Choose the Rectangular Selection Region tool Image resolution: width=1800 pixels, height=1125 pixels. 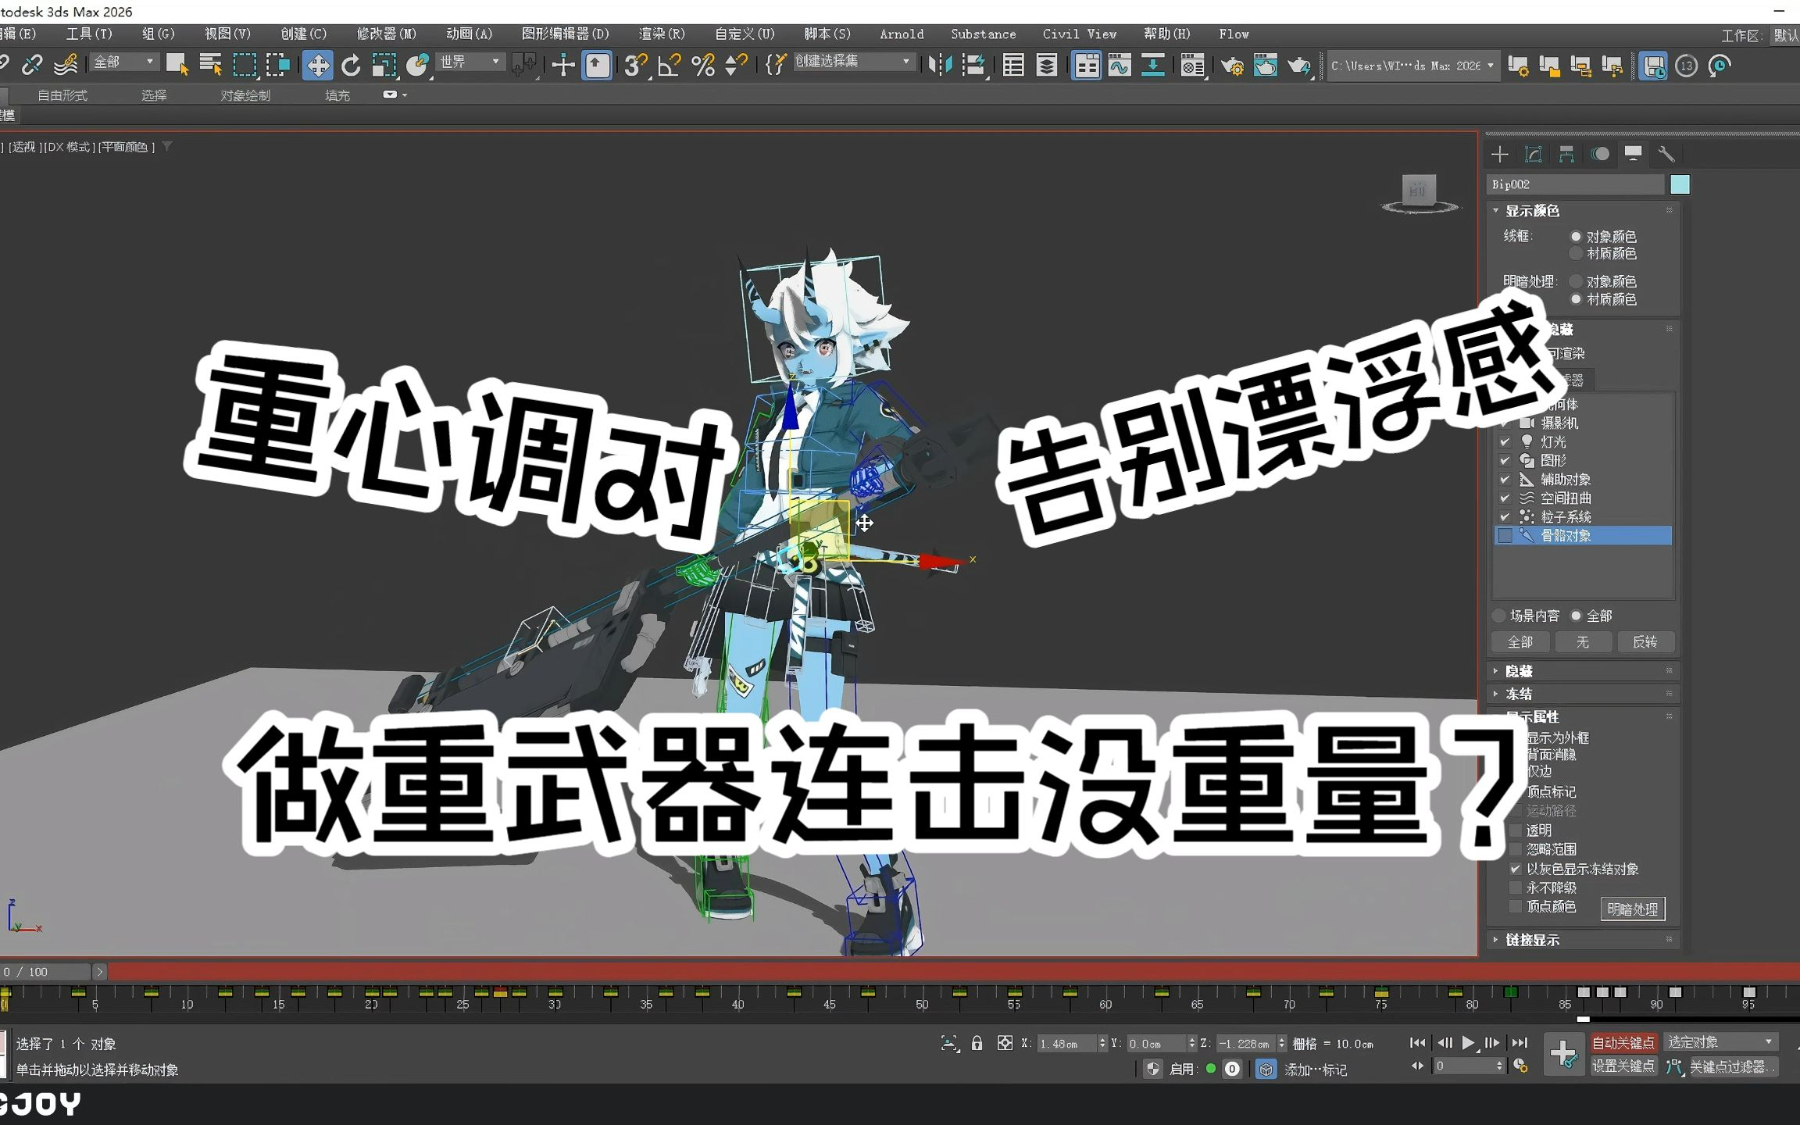coord(244,65)
